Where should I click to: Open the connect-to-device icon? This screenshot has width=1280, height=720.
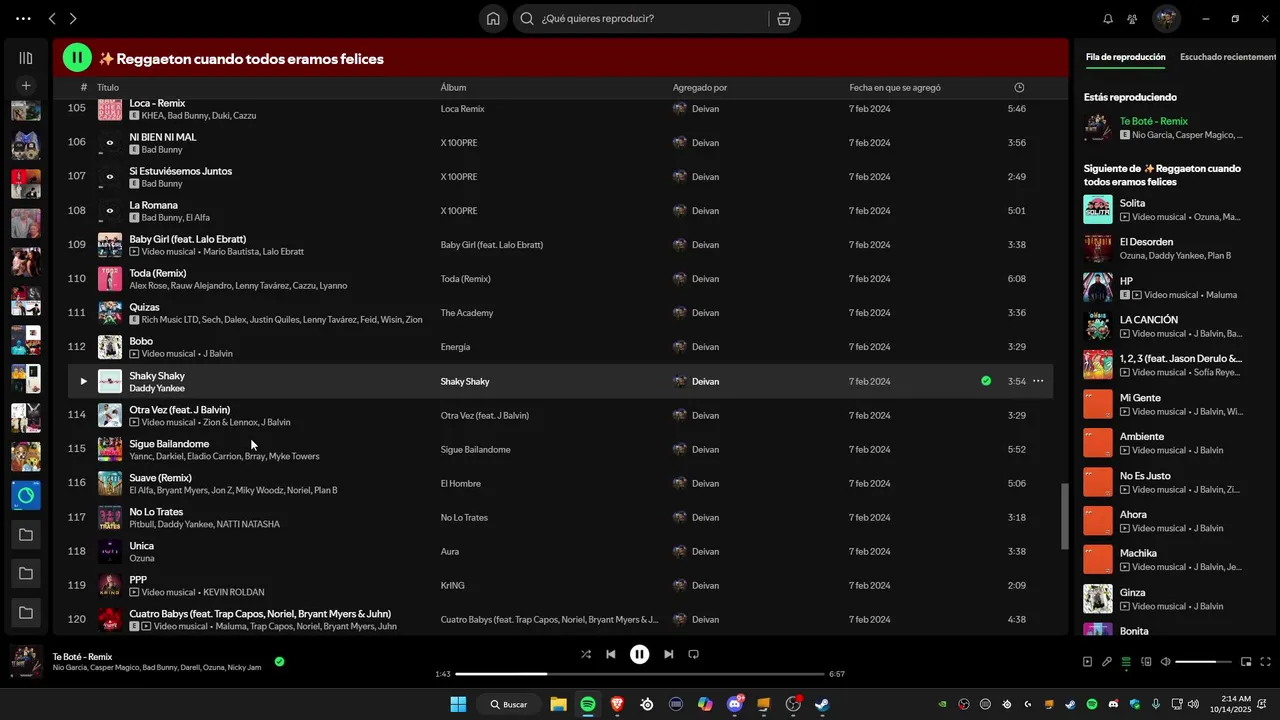[x=1146, y=661]
